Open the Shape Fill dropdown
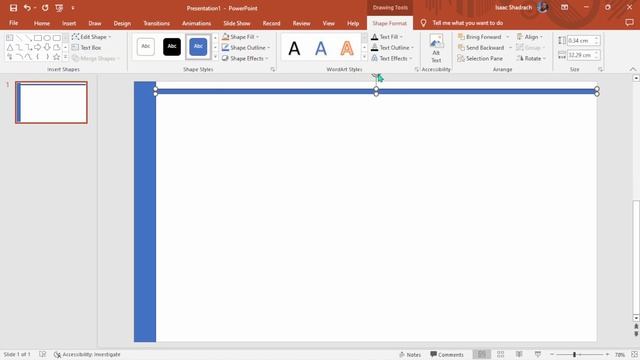Screen dimensions: 640x360 tap(241, 37)
